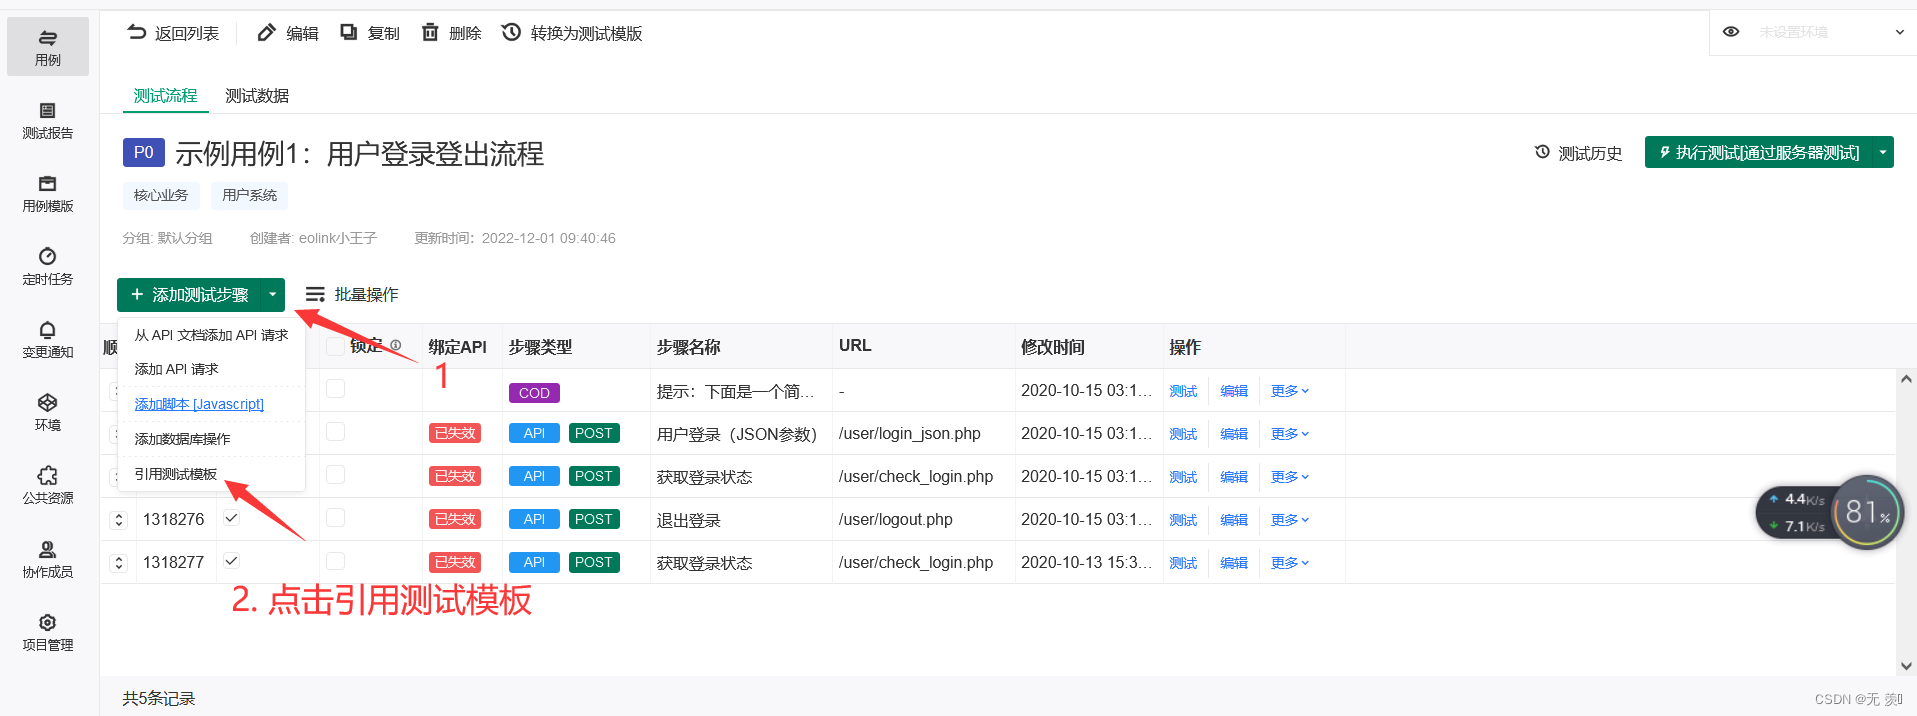Open the 用例 sidebar section

[48, 47]
